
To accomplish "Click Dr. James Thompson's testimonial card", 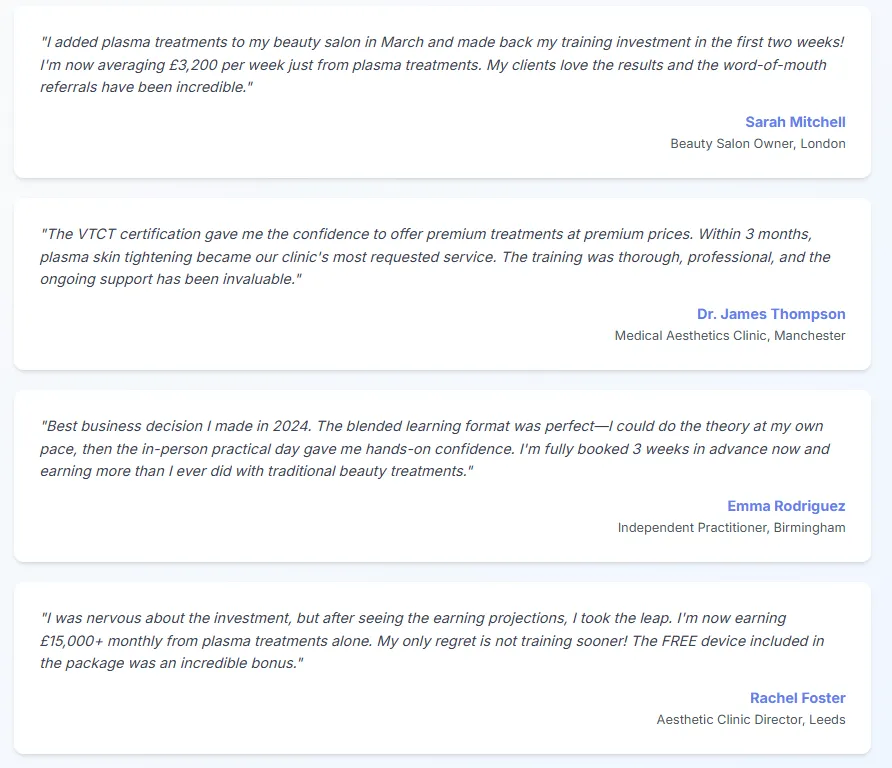I will point(442,284).
